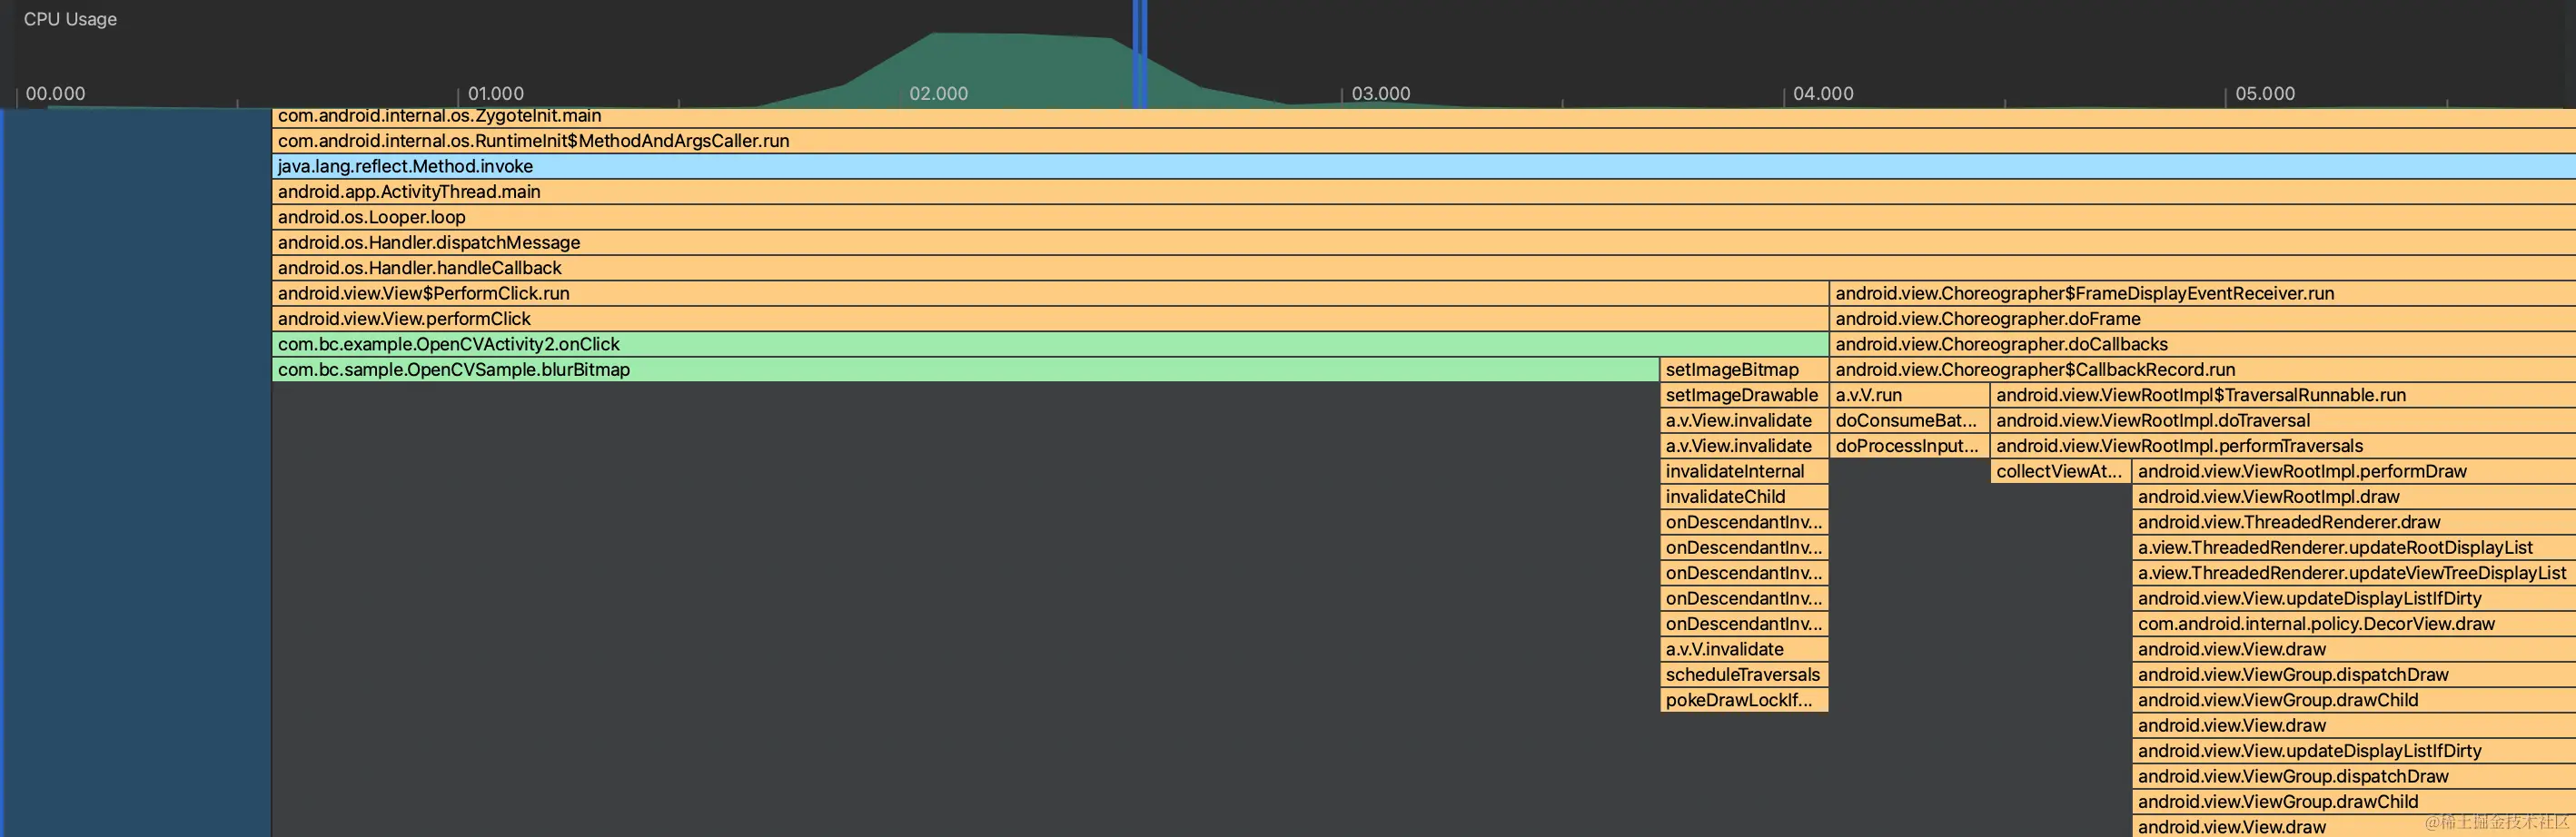Screen dimensions: 2576x837
Task: Select the scheduleTraversals frame
Action: pos(1744,675)
